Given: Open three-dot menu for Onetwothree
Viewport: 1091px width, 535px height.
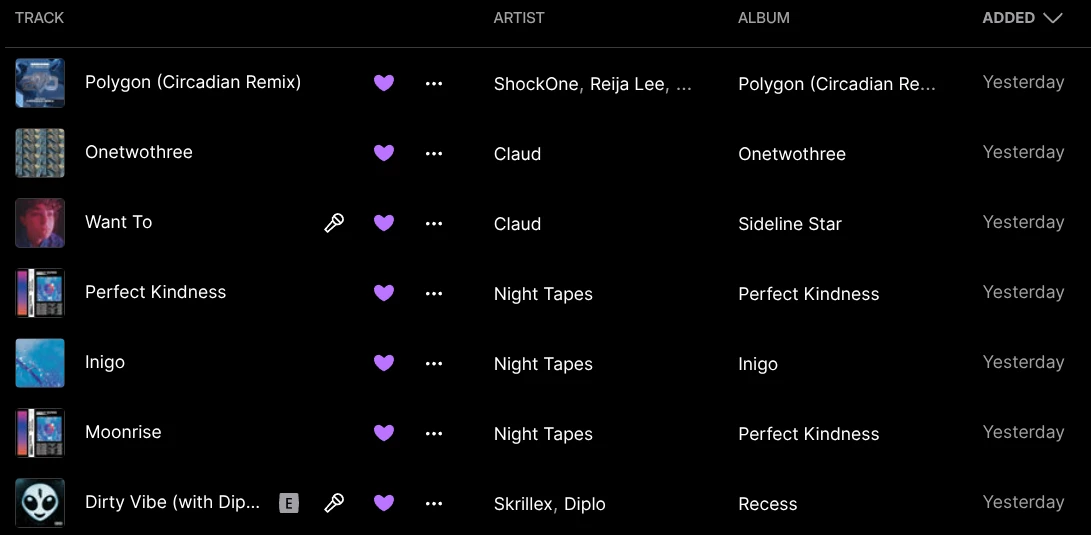Looking at the screenshot, I should coord(434,153).
